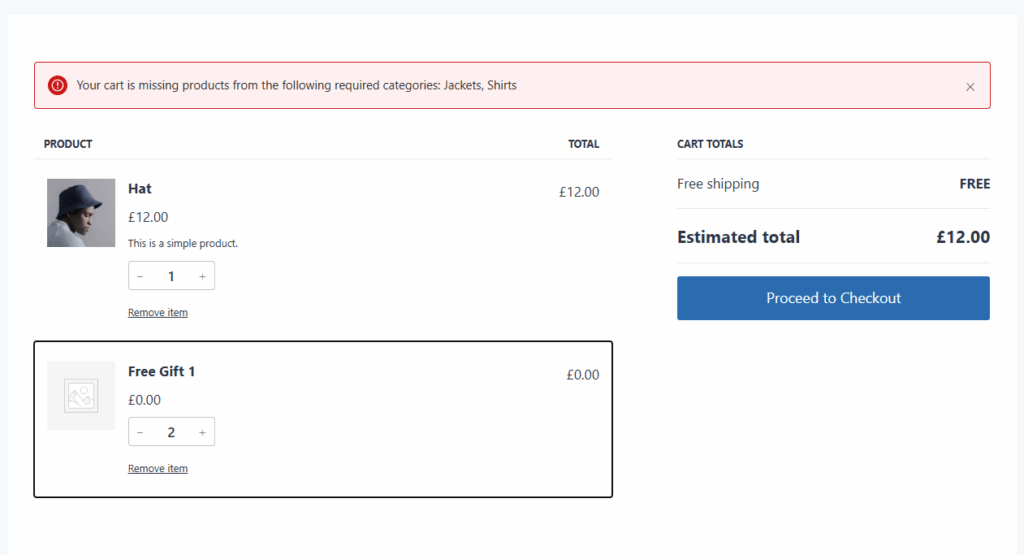Click the Cart Totals heading
This screenshot has height=555, width=1024.
[x=710, y=144]
